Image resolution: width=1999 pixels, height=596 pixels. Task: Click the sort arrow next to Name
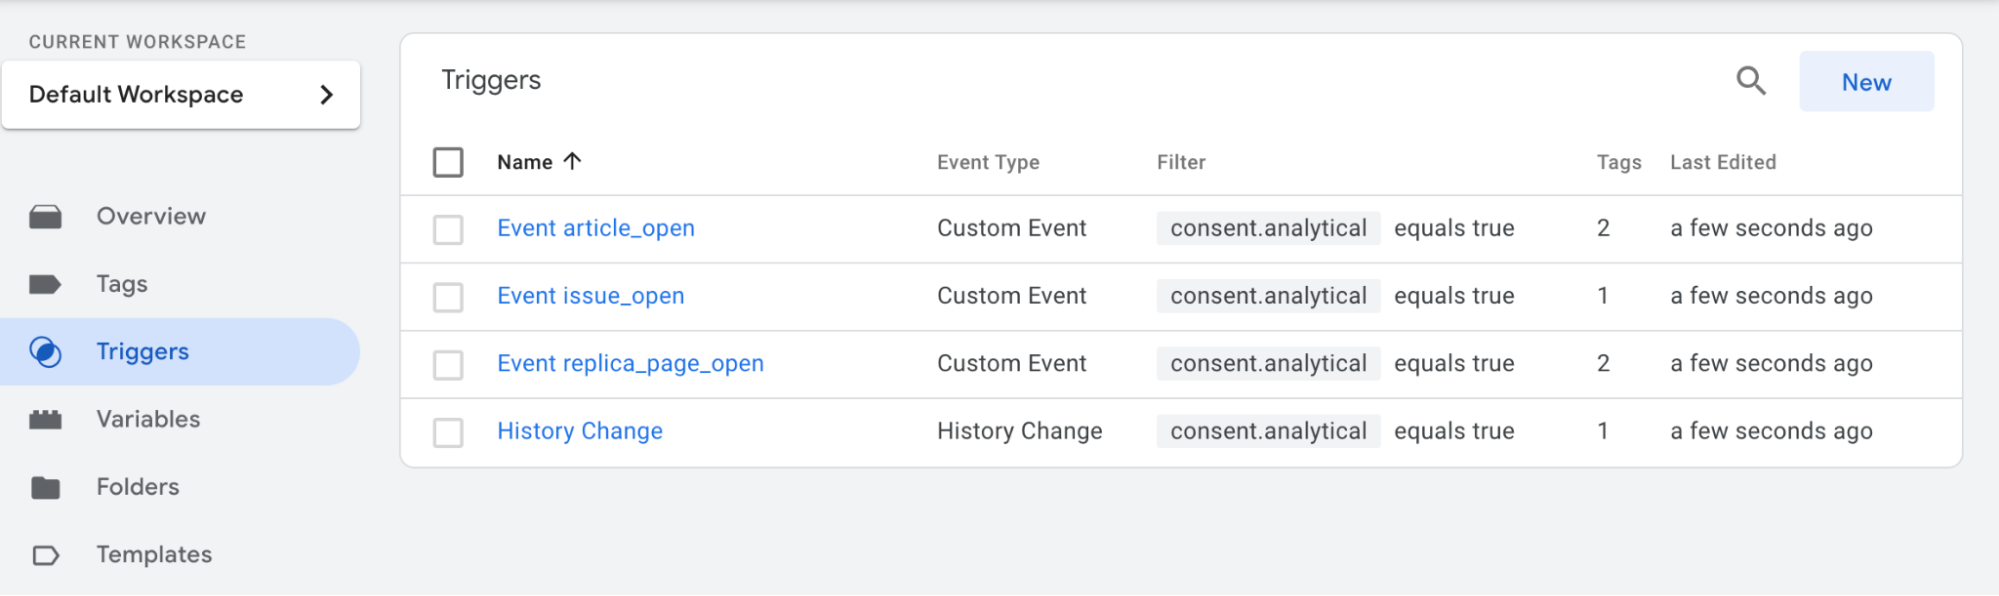(572, 162)
